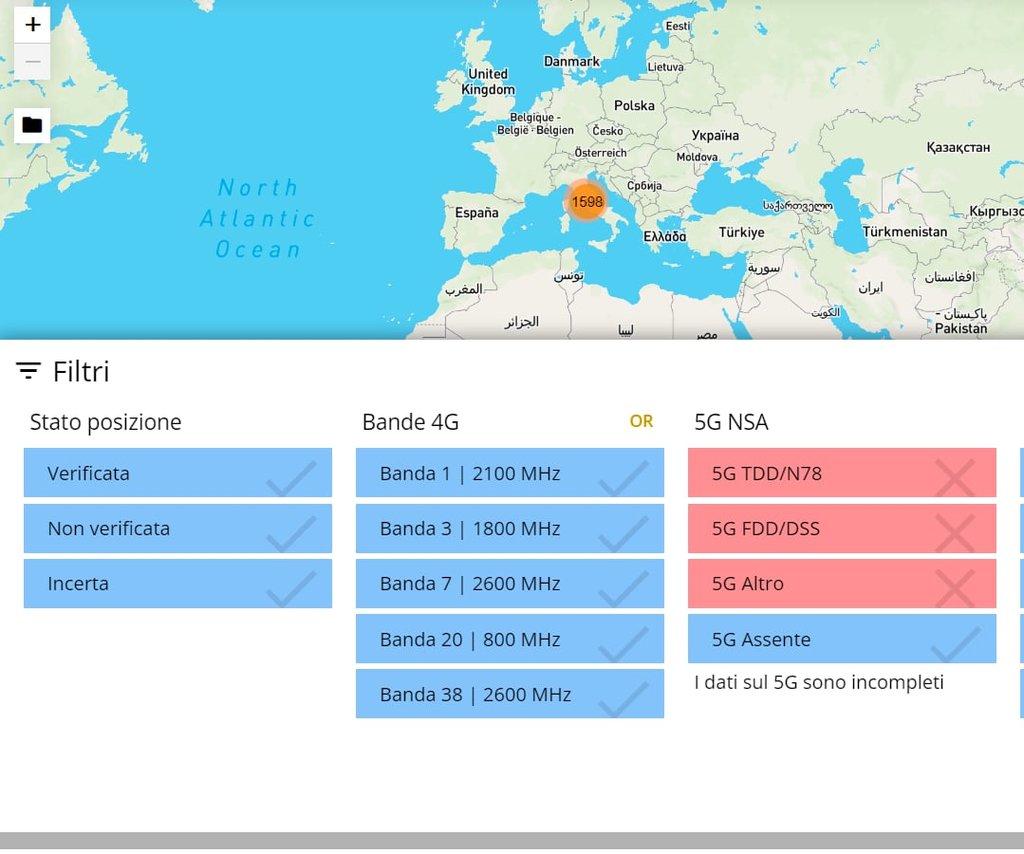Zoom out of the map

pos(32,61)
